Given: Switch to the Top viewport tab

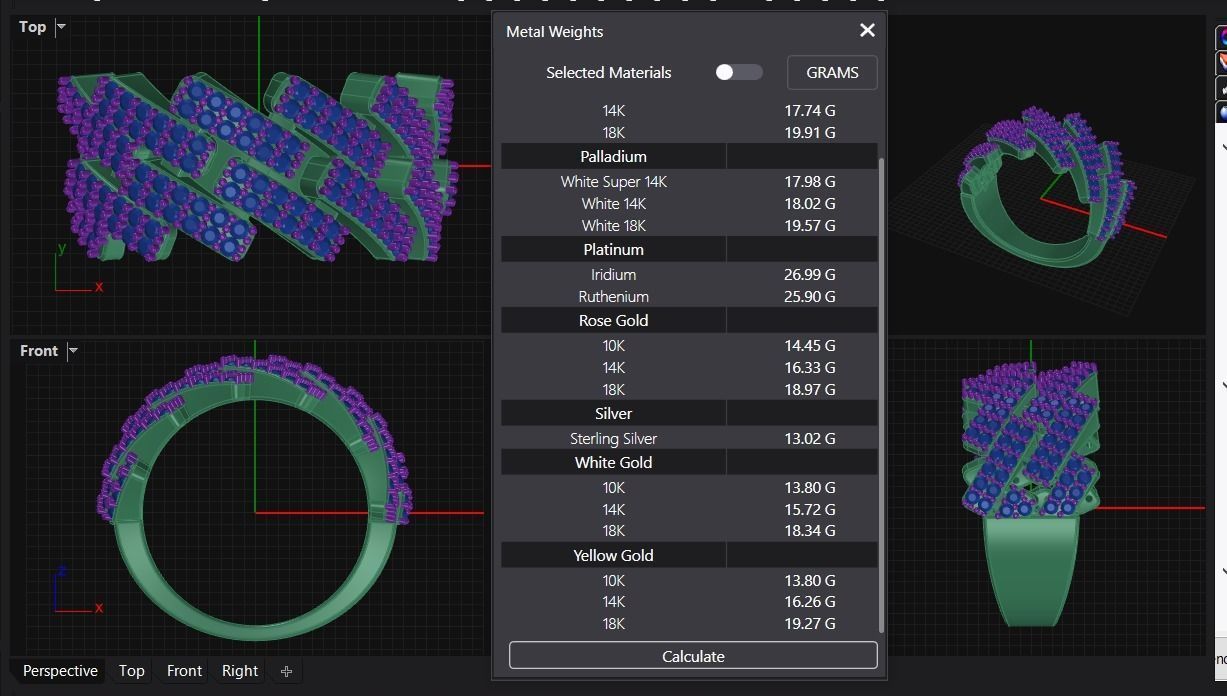Looking at the screenshot, I should tap(131, 671).
